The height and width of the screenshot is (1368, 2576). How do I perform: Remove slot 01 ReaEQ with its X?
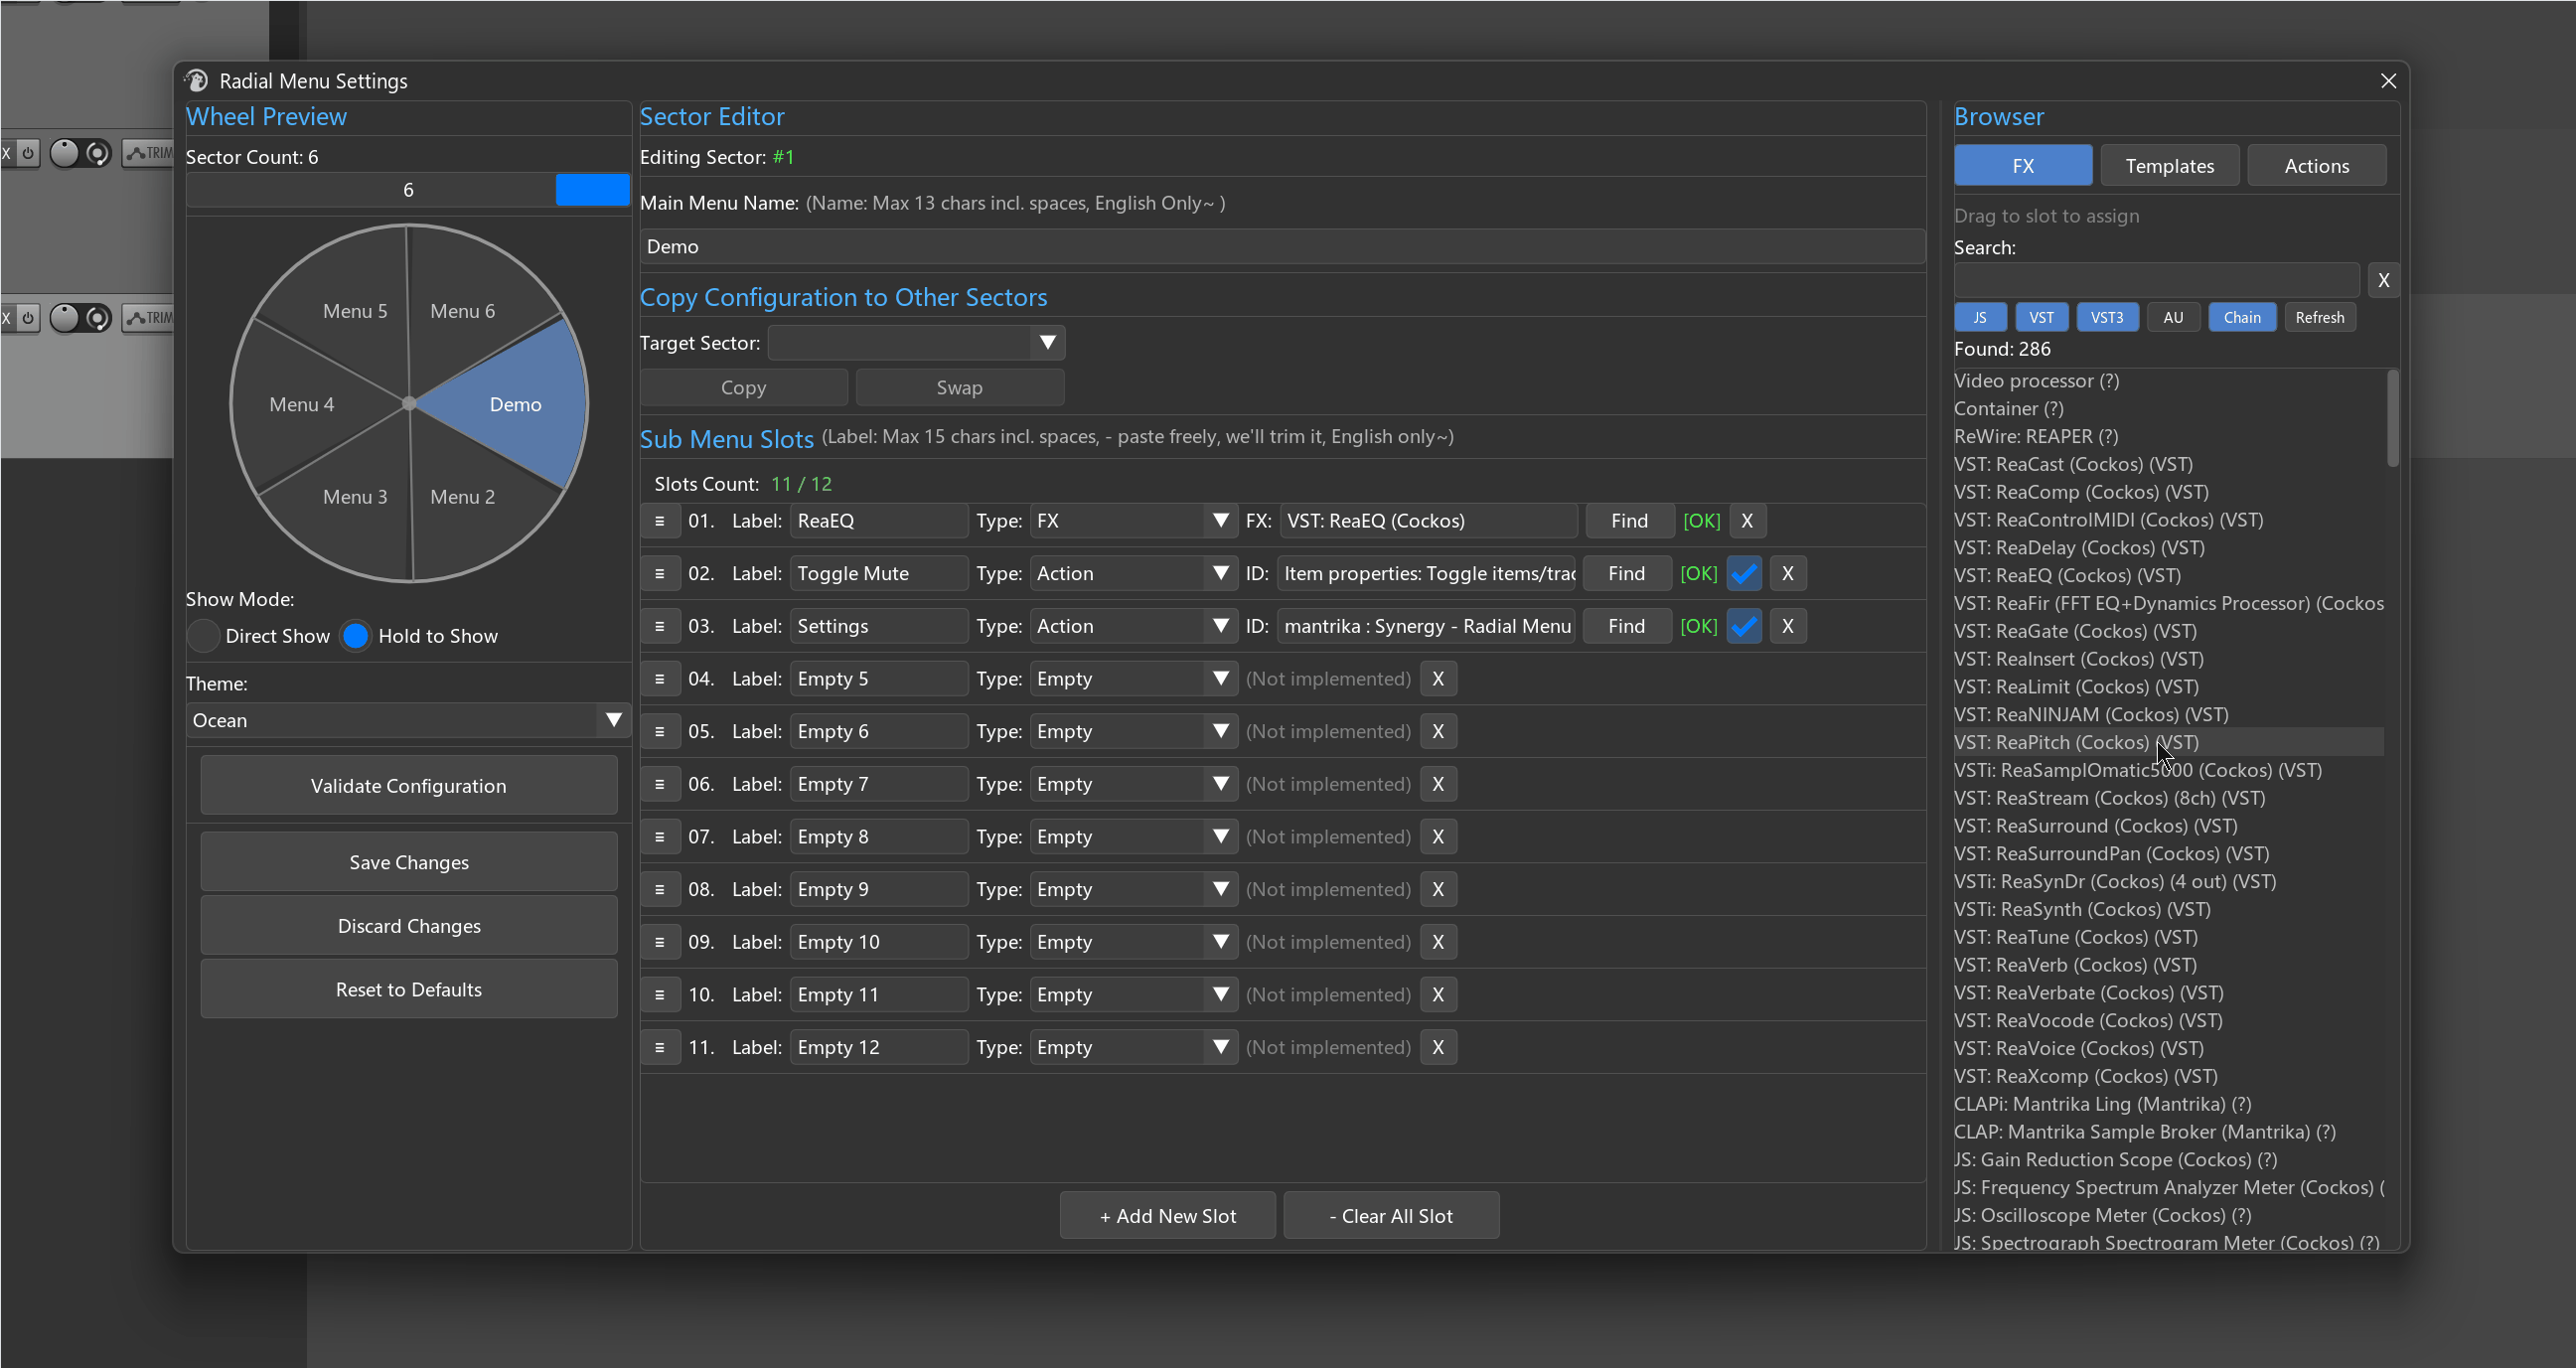click(x=1747, y=521)
